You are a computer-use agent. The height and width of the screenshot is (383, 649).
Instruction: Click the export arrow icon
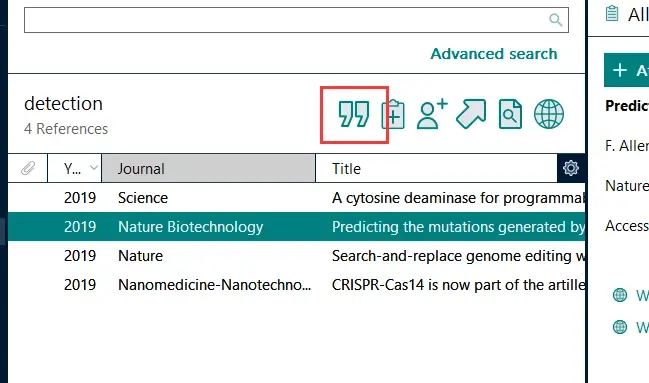(x=471, y=114)
